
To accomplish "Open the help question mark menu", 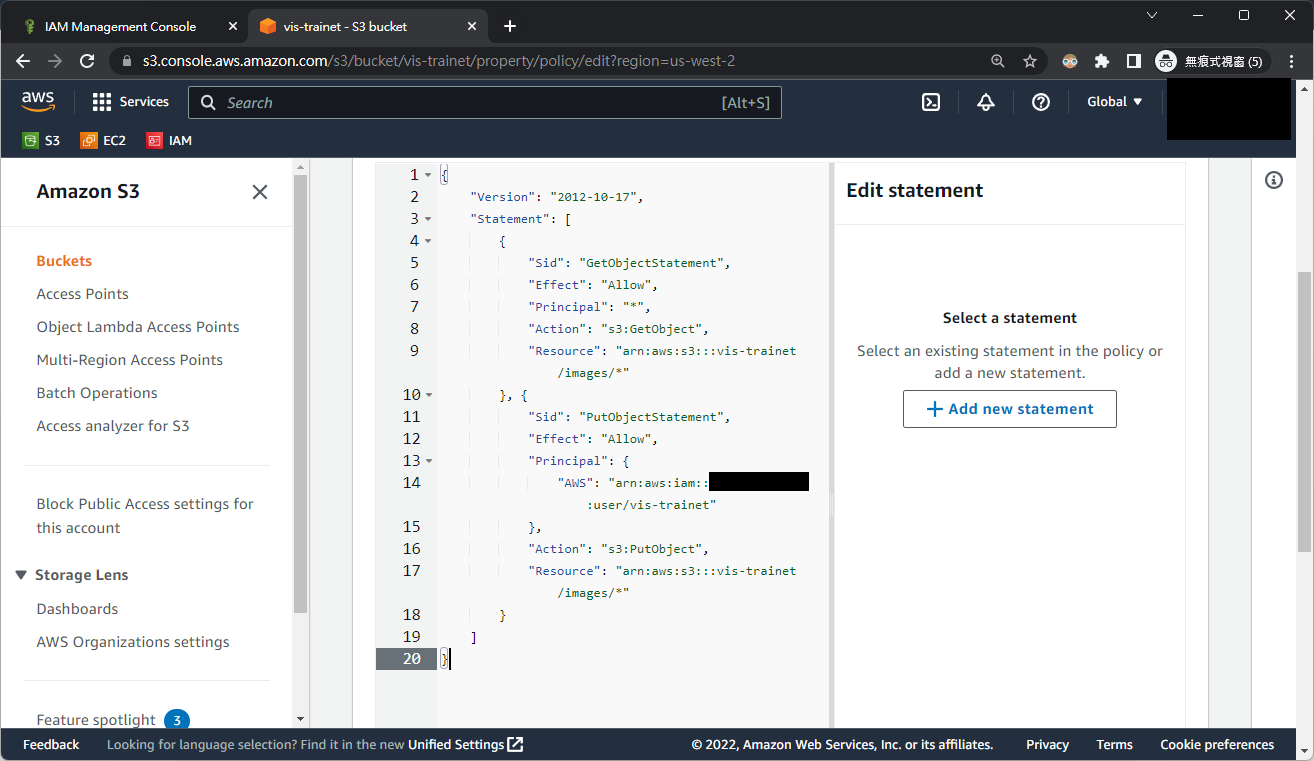I will click(x=1041, y=102).
